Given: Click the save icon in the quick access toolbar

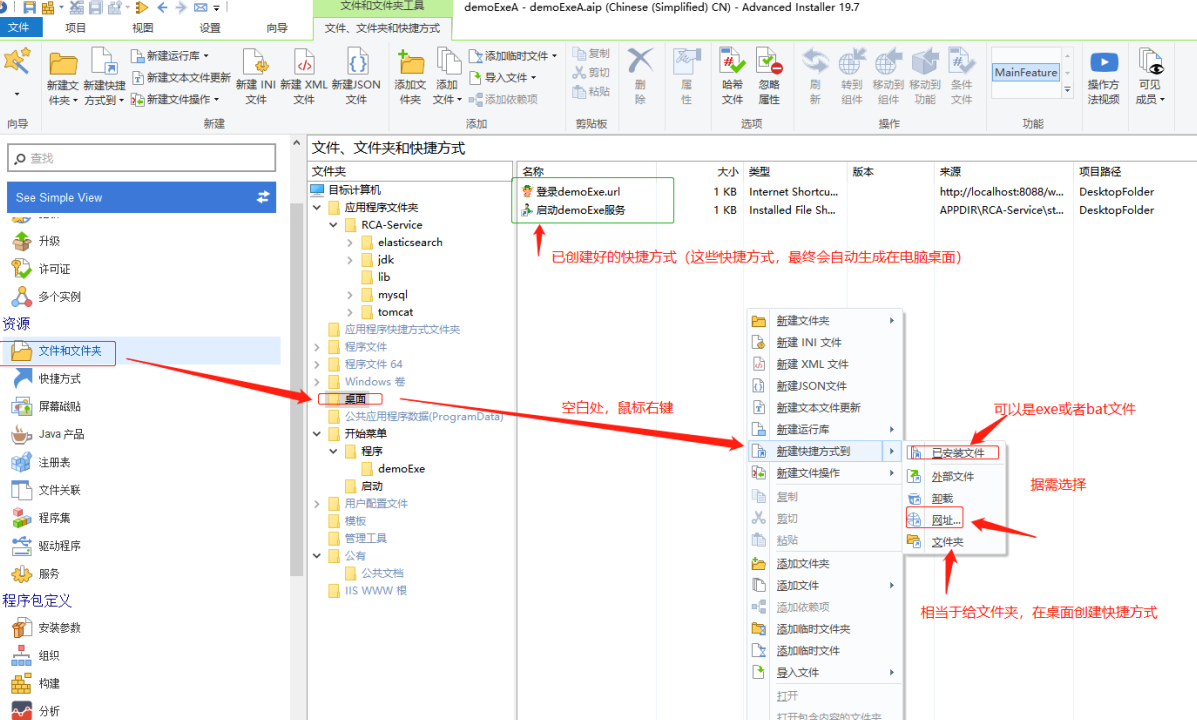Looking at the screenshot, I should pos(30,8).
